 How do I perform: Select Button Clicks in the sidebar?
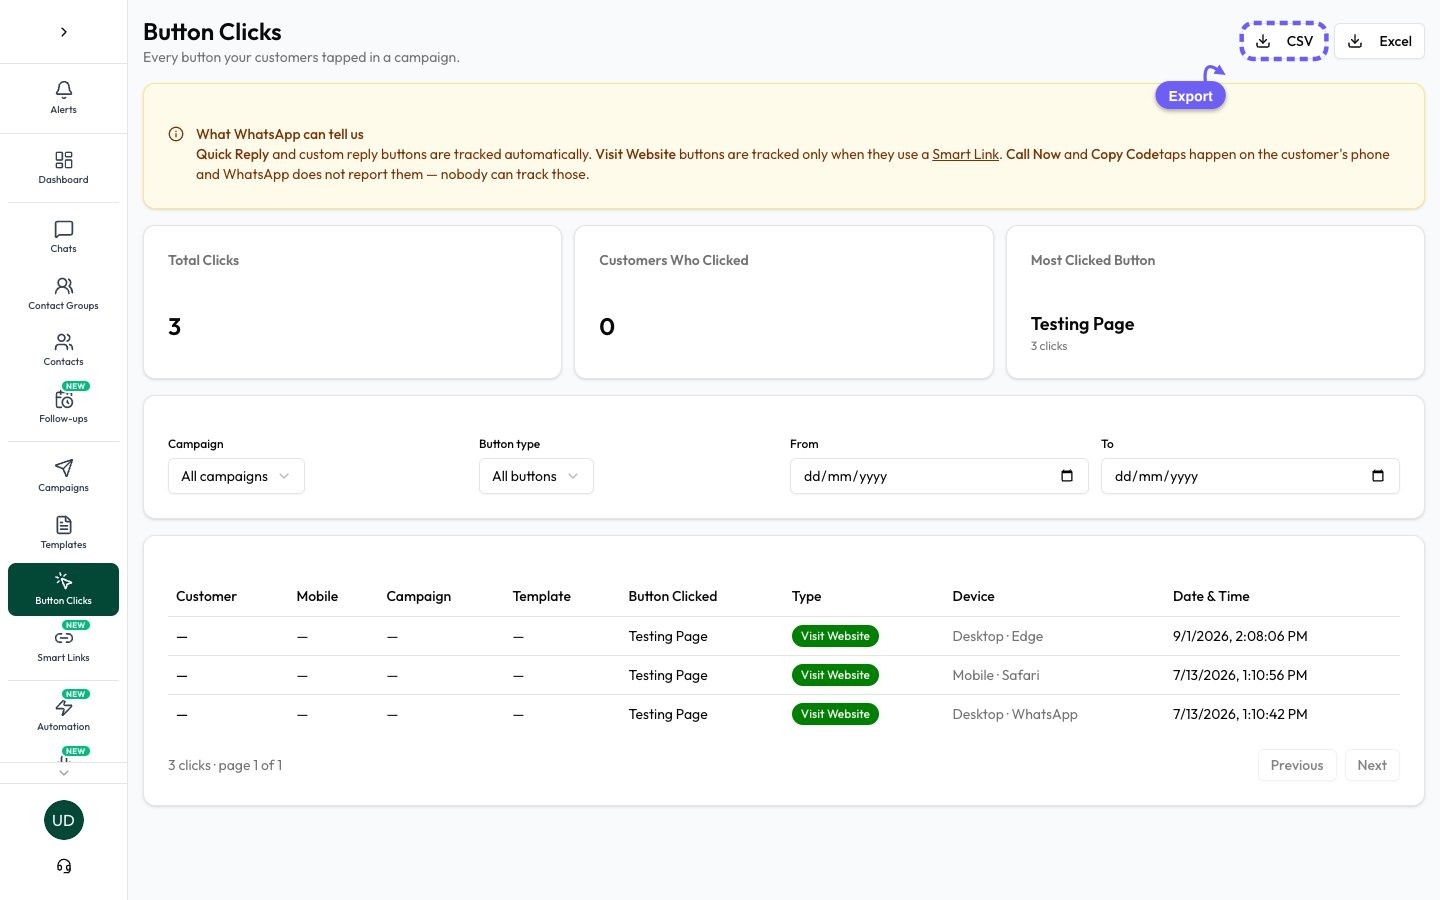click(x=63, y=589)
